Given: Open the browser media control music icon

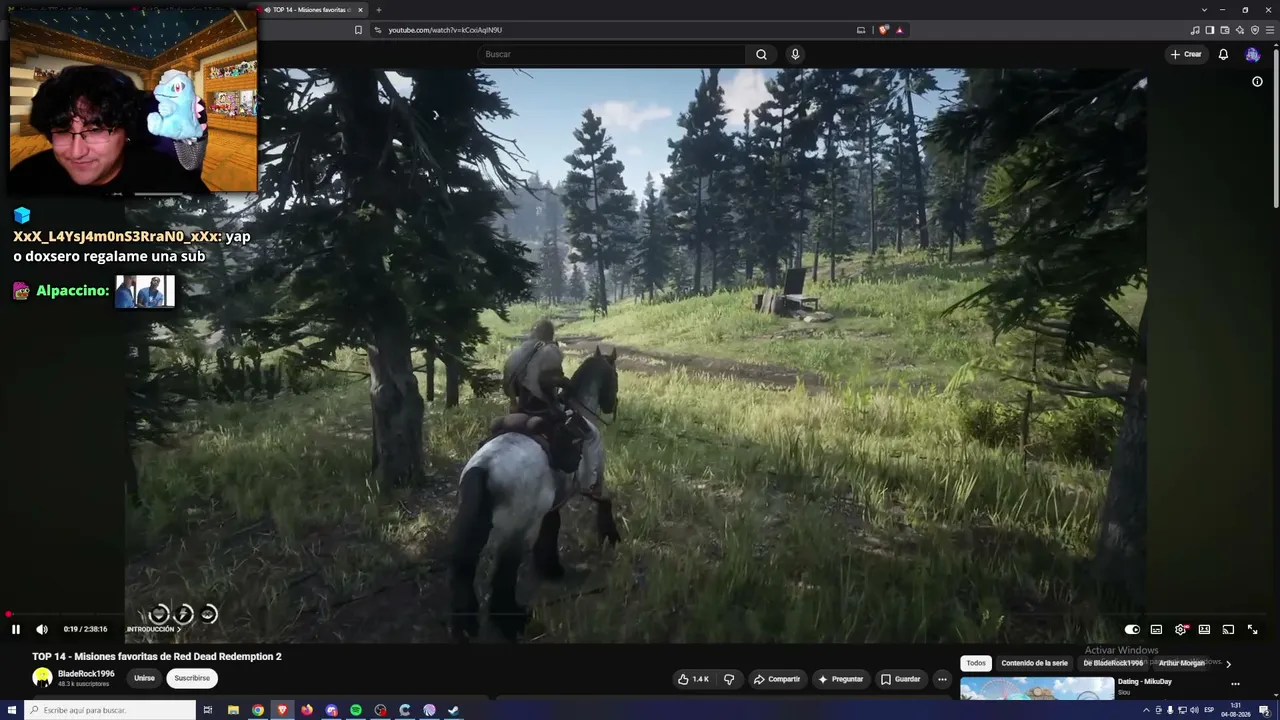Looking at the screenshot, I should pos(1195,30).
